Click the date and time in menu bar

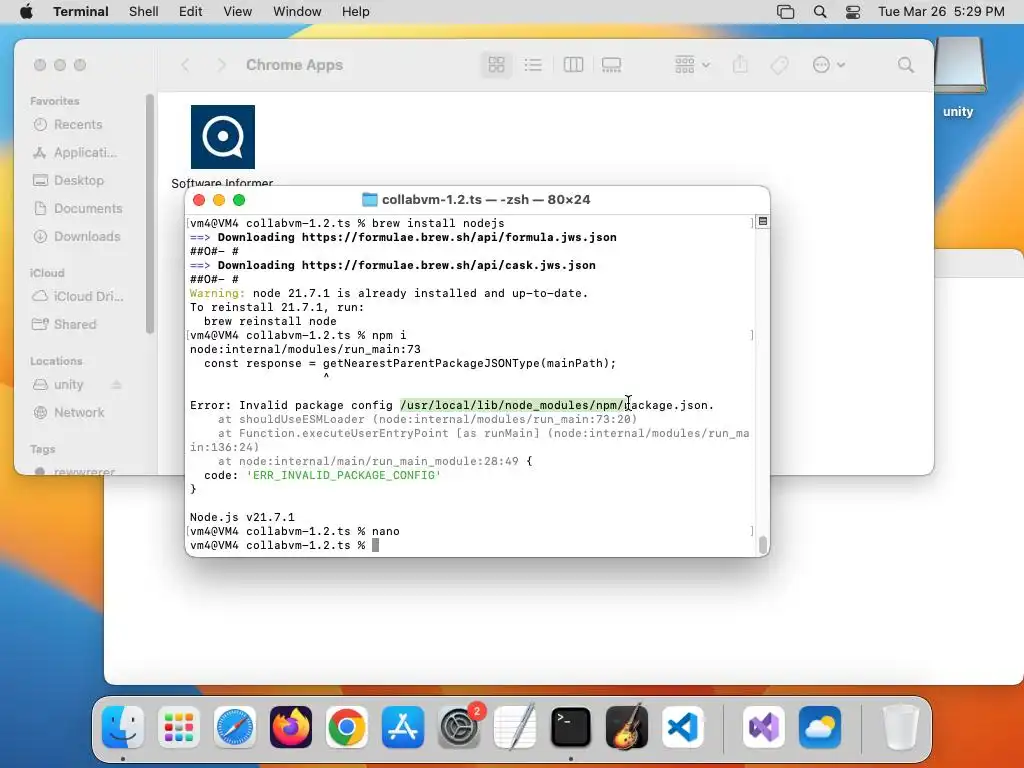(941, 12)
